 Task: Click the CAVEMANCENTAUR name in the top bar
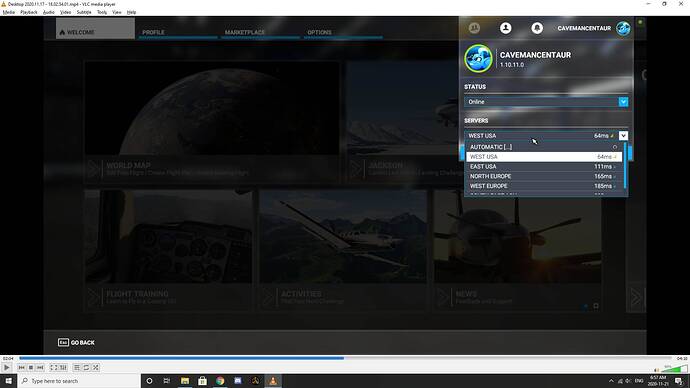coord(584,28)
